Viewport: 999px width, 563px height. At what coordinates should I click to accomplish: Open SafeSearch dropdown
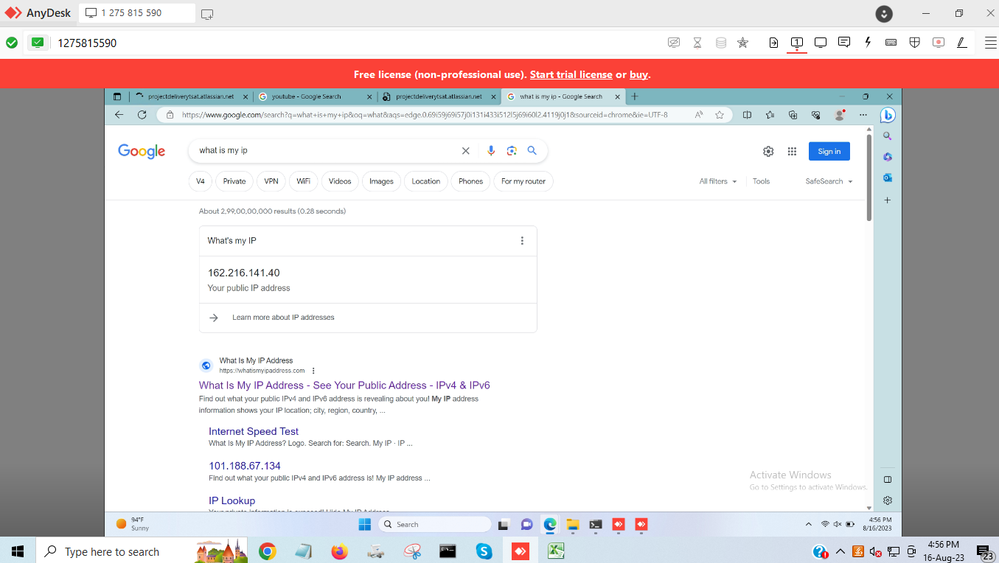point(828,182)
